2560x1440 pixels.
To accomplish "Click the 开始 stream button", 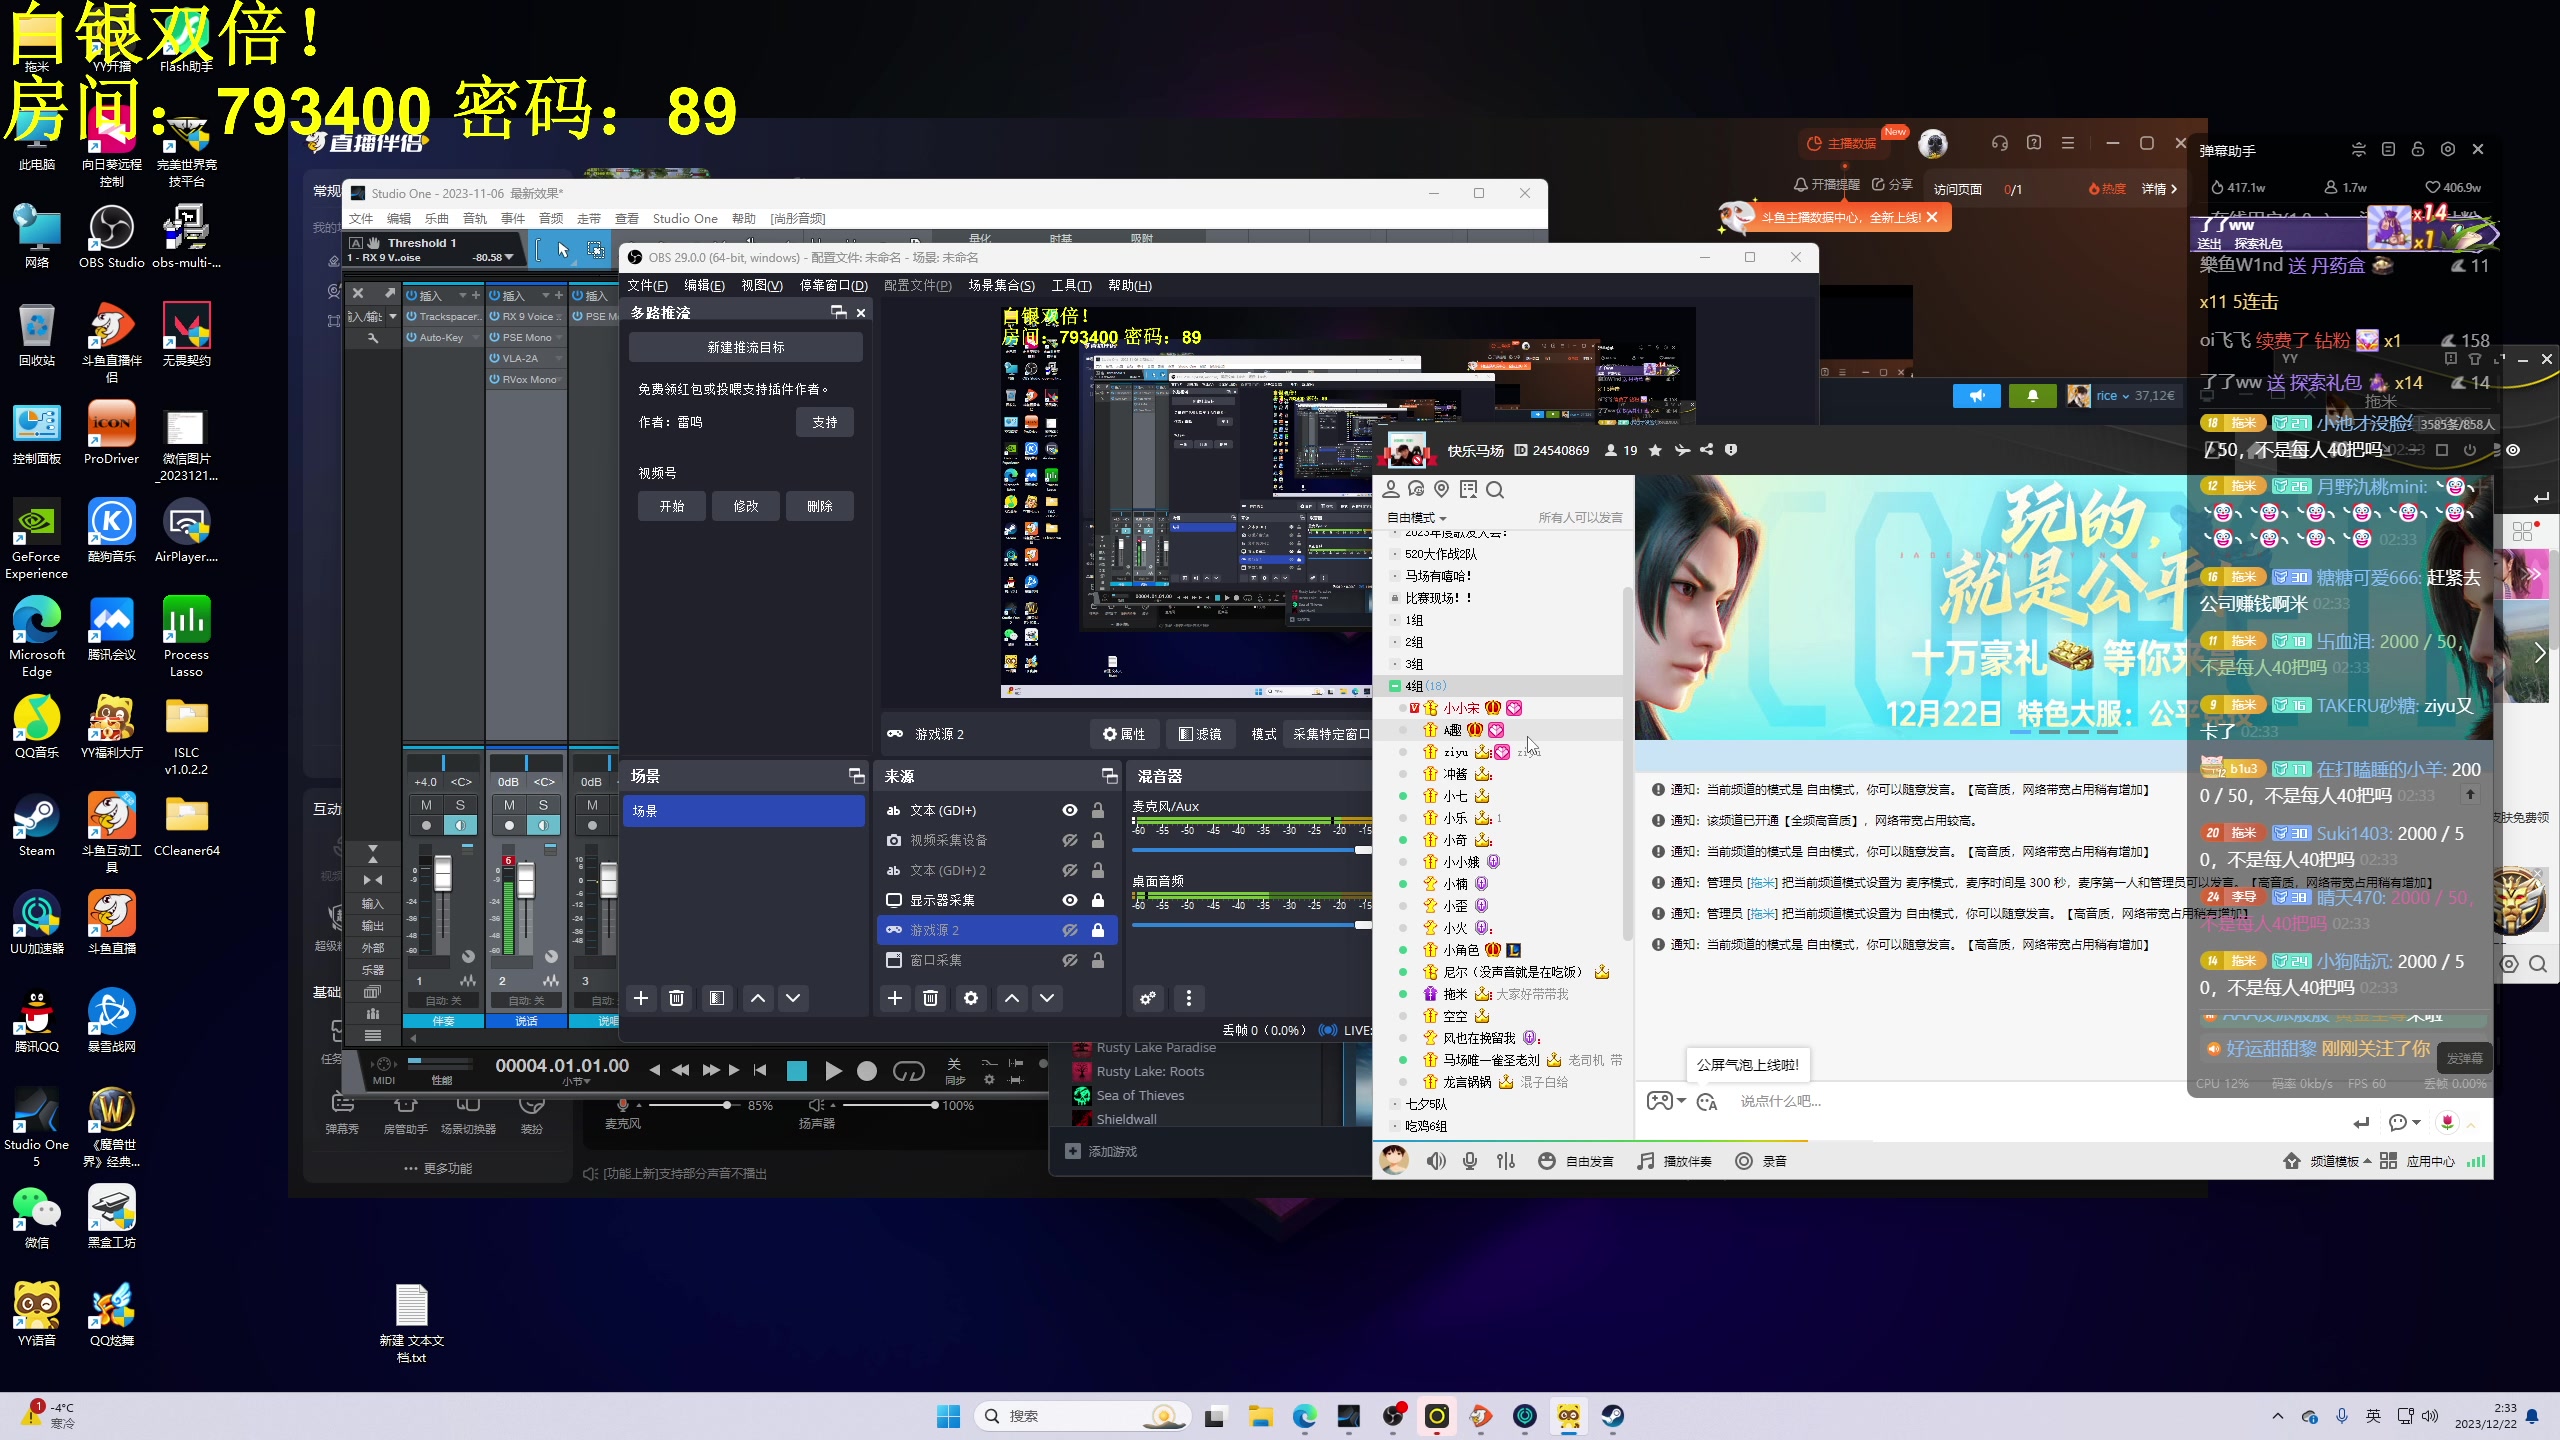I will pyautogui.click(x=672, y=506).
